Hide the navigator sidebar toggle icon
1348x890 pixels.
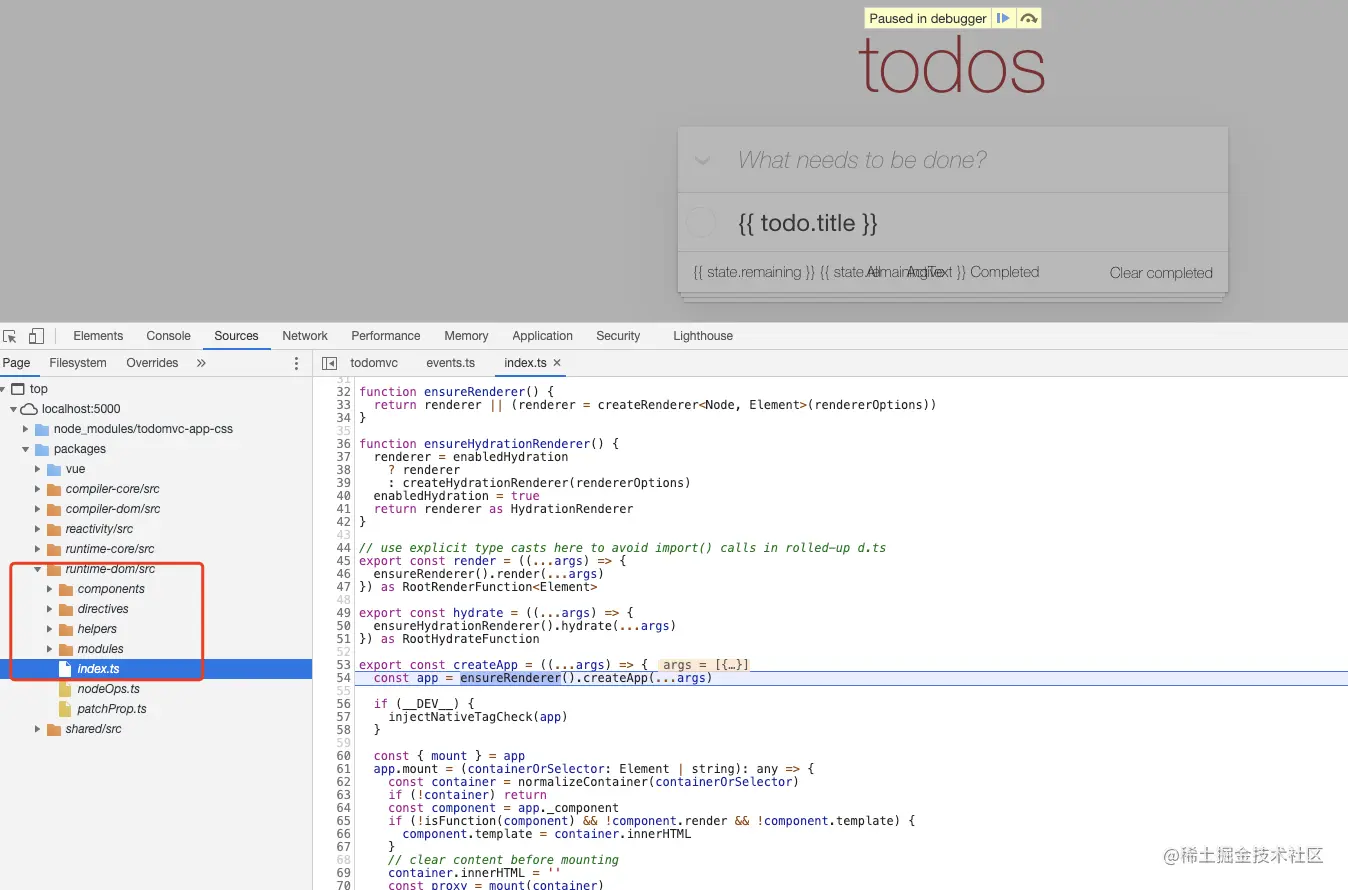tap(329, 363)
